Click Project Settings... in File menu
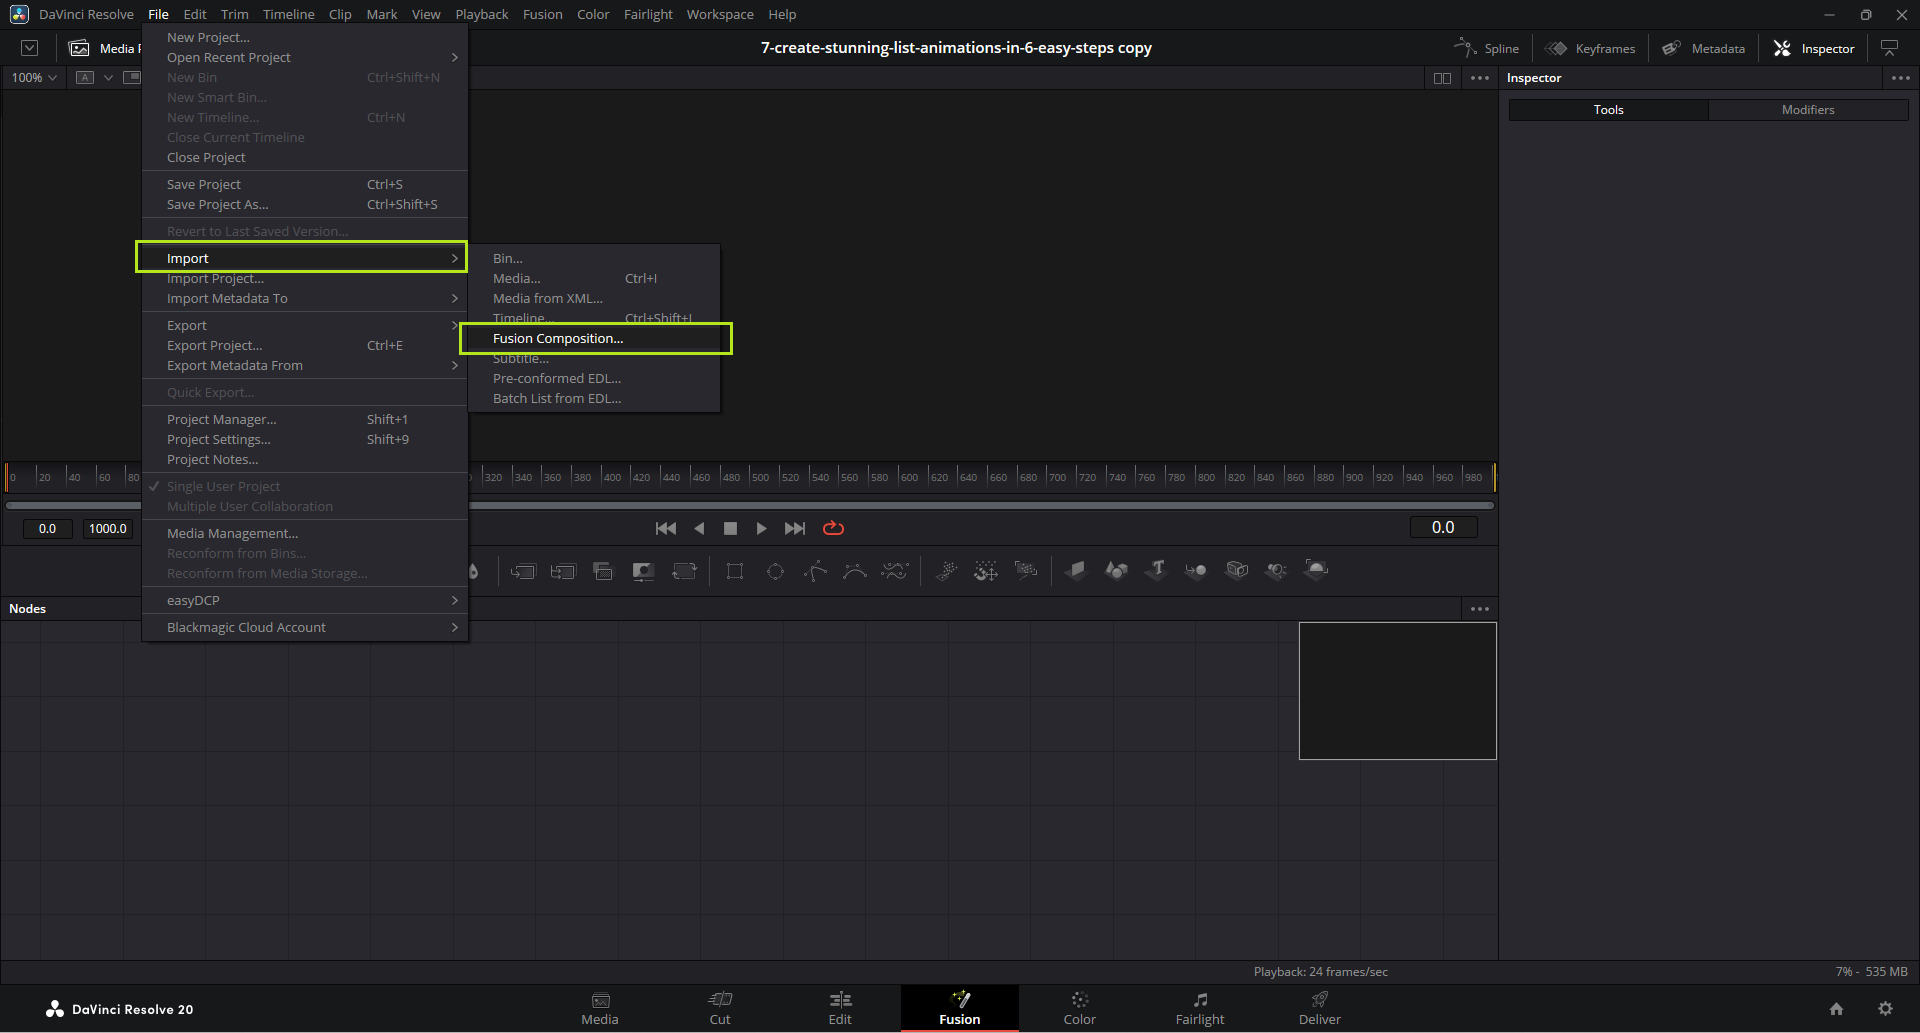Screen dimensions: 1920x1033 click(x=218, y=439)
